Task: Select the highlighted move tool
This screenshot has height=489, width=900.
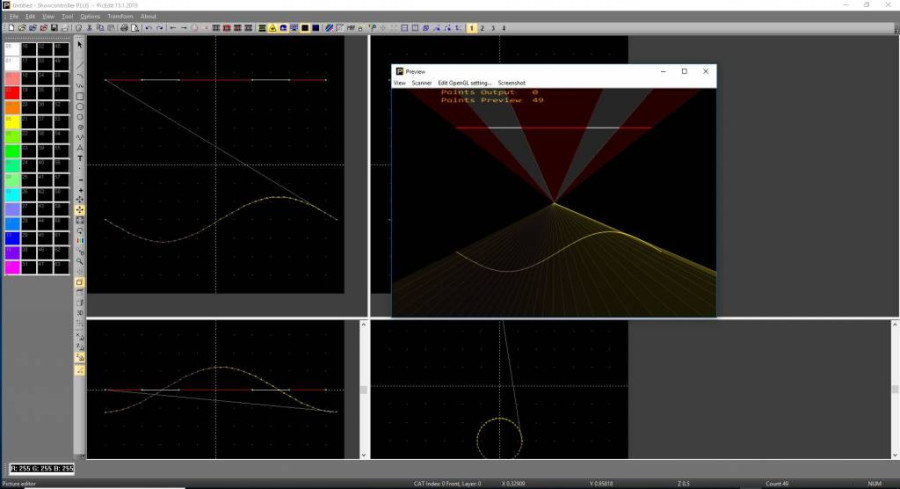Action: [x=80, y=210]
